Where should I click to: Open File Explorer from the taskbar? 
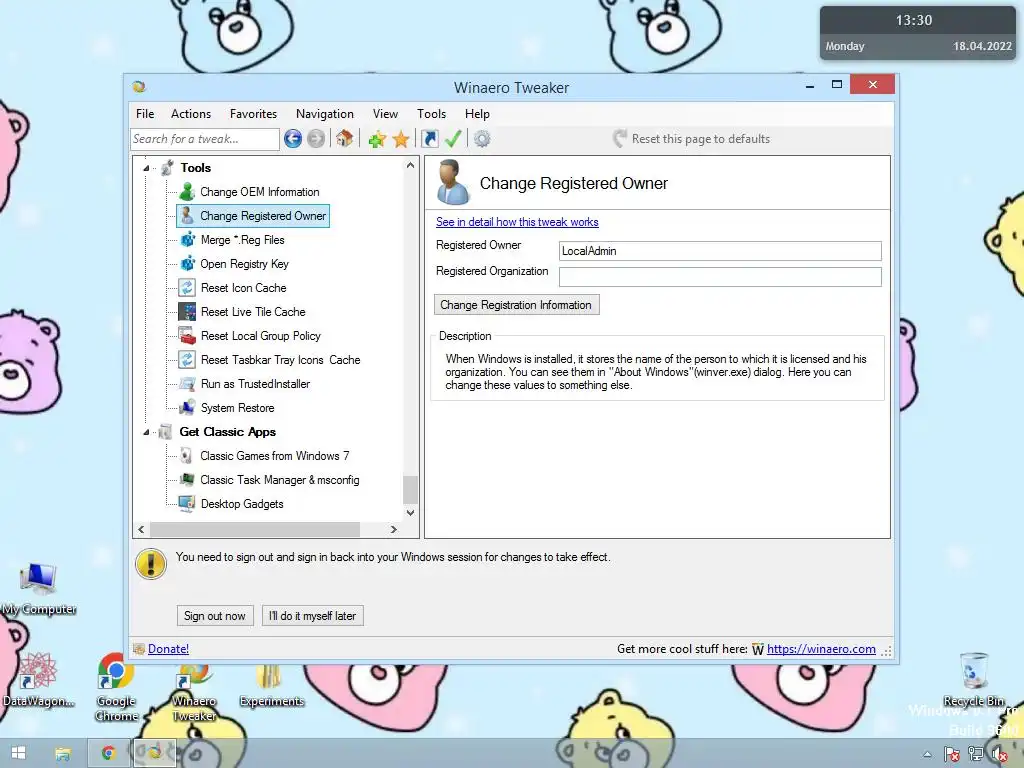[63, 754]
